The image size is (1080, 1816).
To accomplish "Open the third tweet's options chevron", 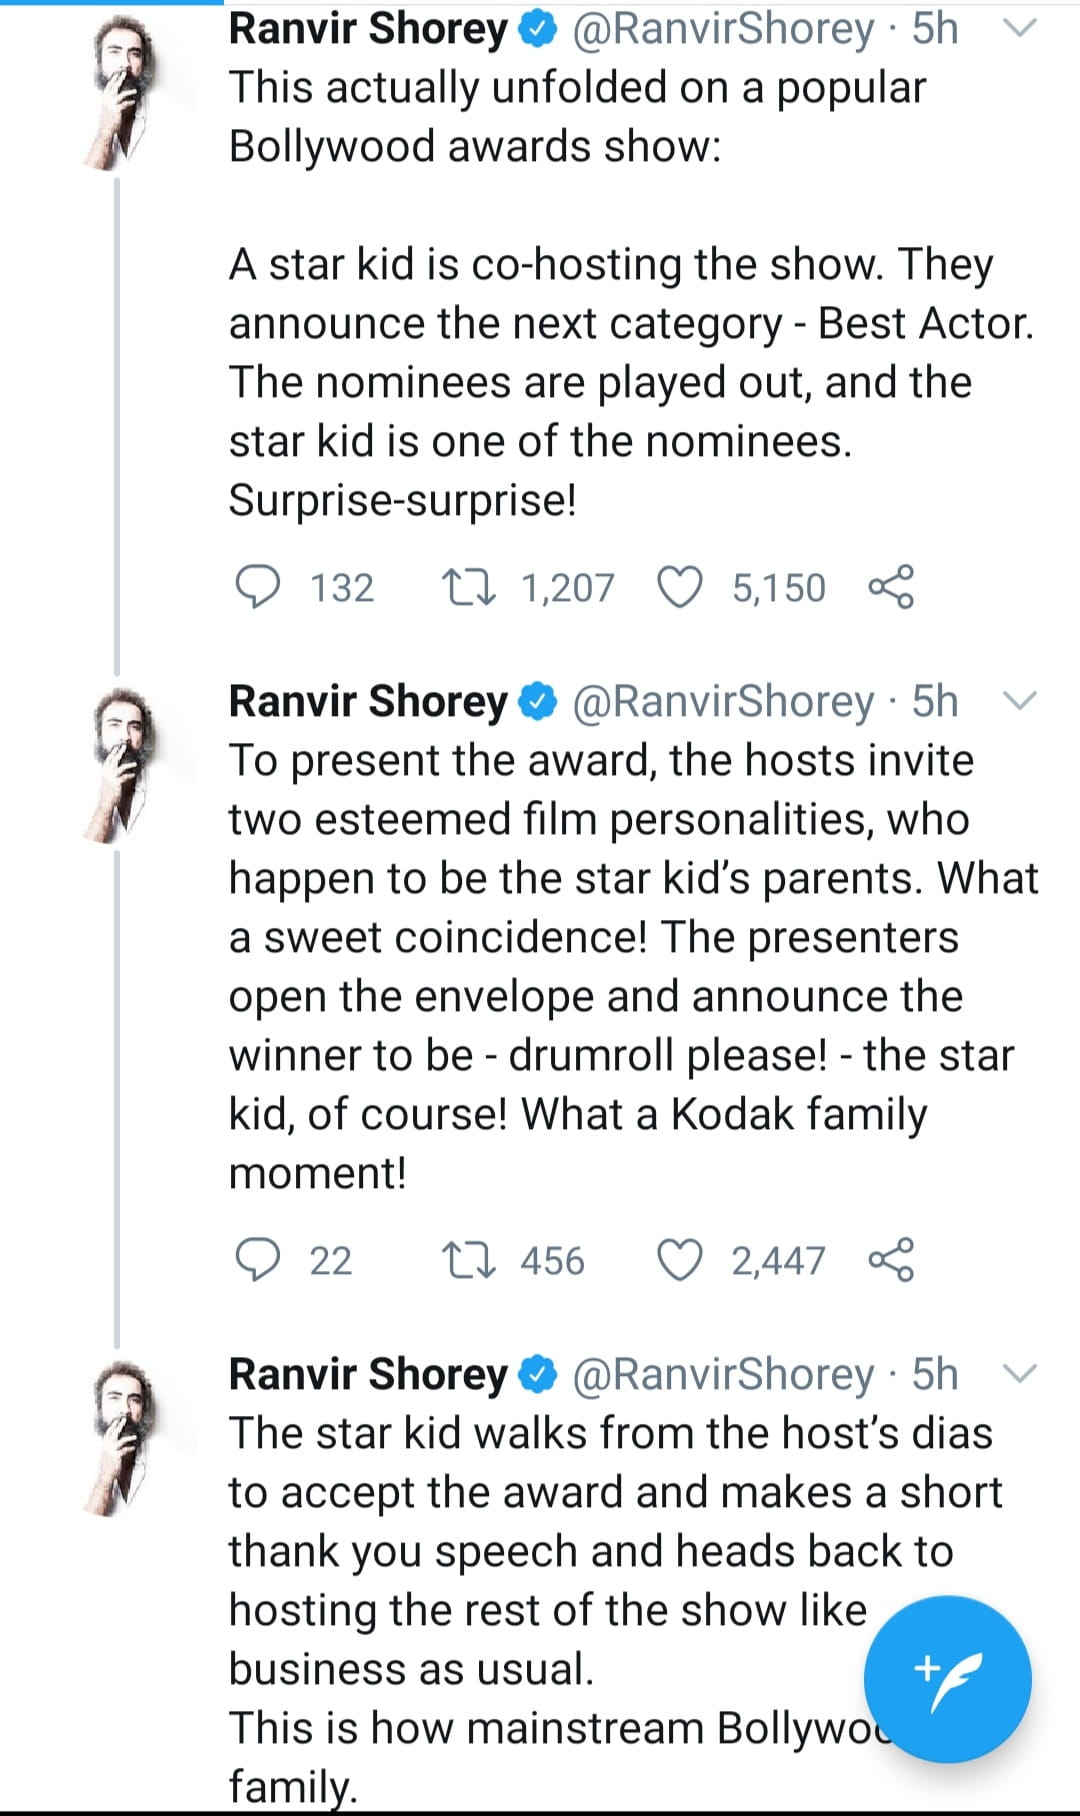I will click(1020, 1375).
